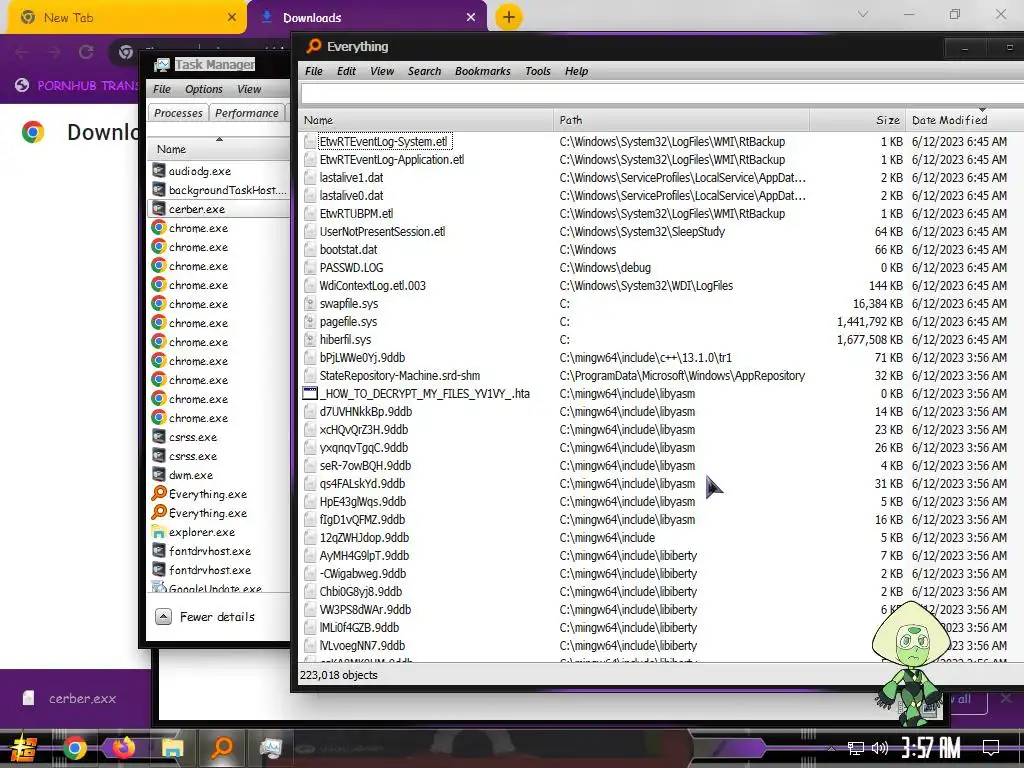Open the Tools menu in Everything
The width and height of the screenshot is (1024, 768).
pos(537,71)
